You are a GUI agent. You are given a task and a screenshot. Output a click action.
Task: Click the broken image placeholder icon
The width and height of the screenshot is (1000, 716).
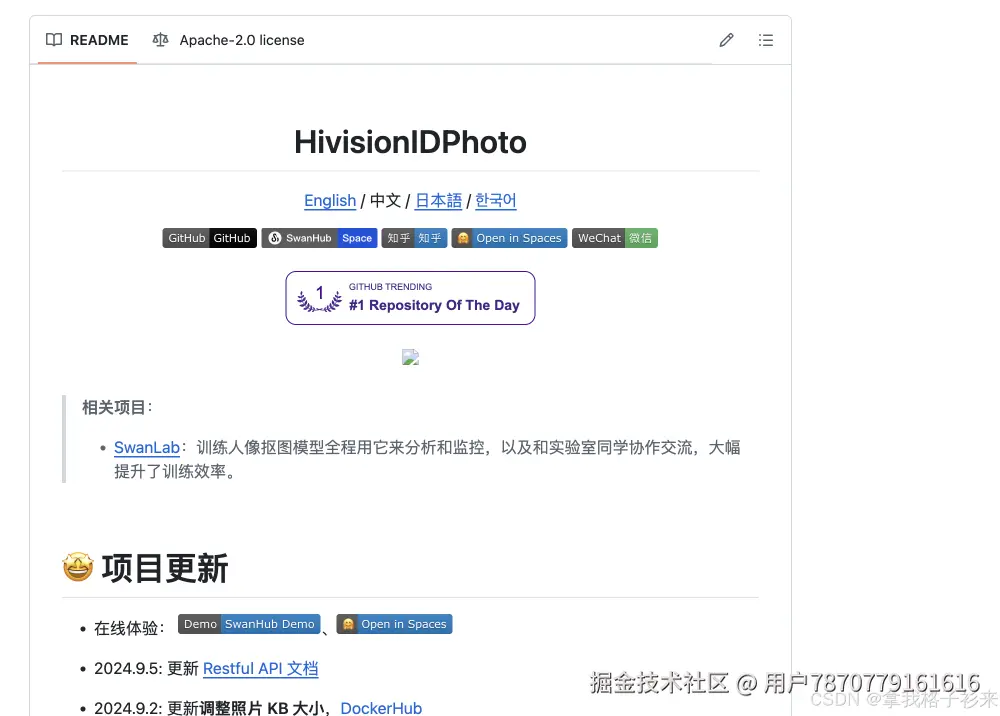[410, 357]
